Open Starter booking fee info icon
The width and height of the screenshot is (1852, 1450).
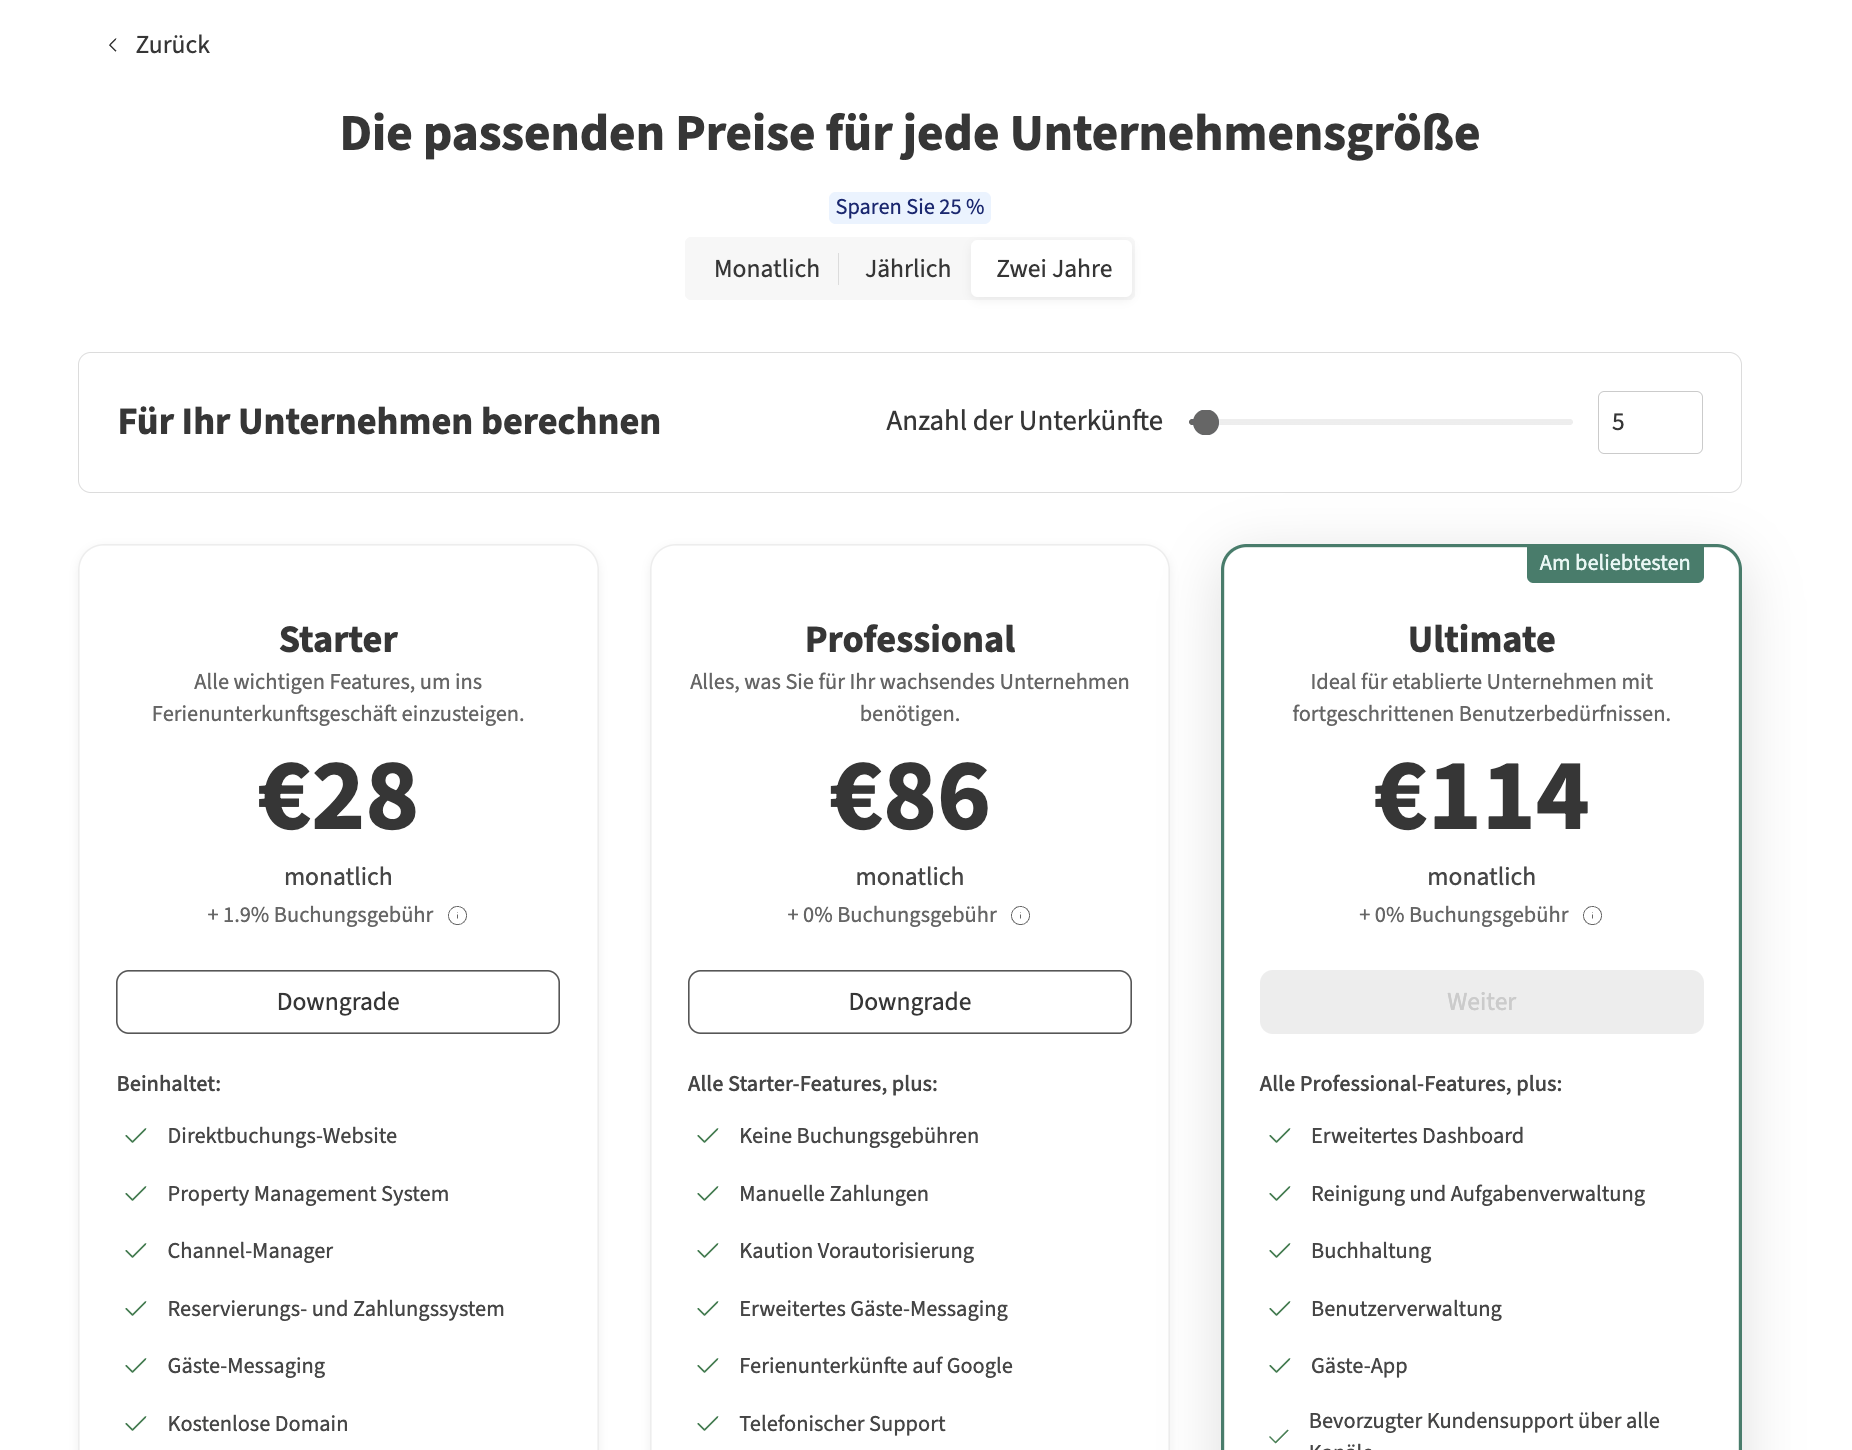[x=458, y=916]
